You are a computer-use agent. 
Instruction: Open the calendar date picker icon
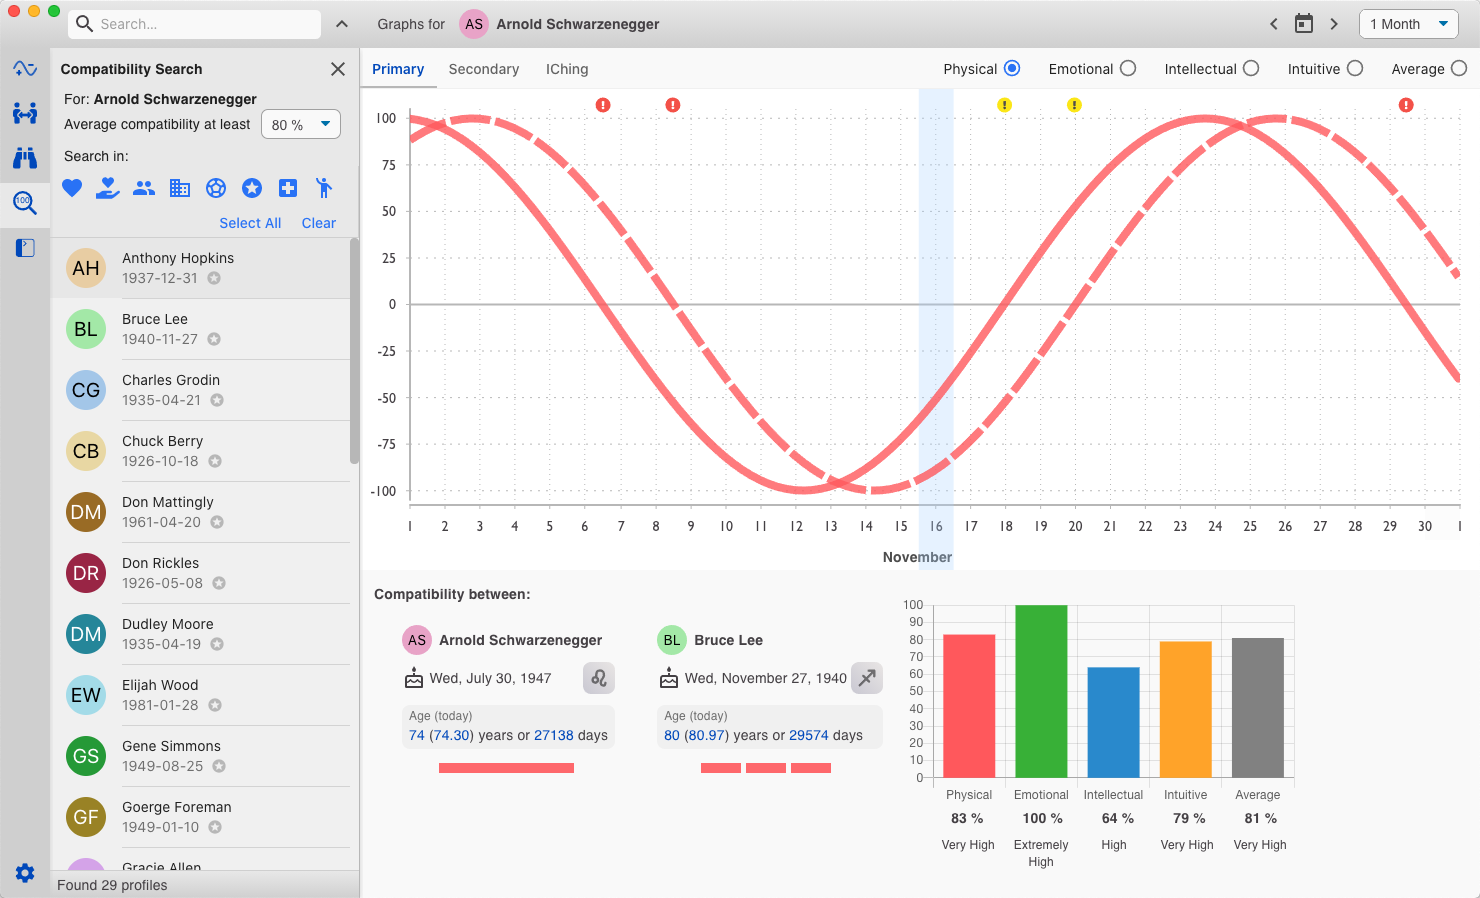1304,24
